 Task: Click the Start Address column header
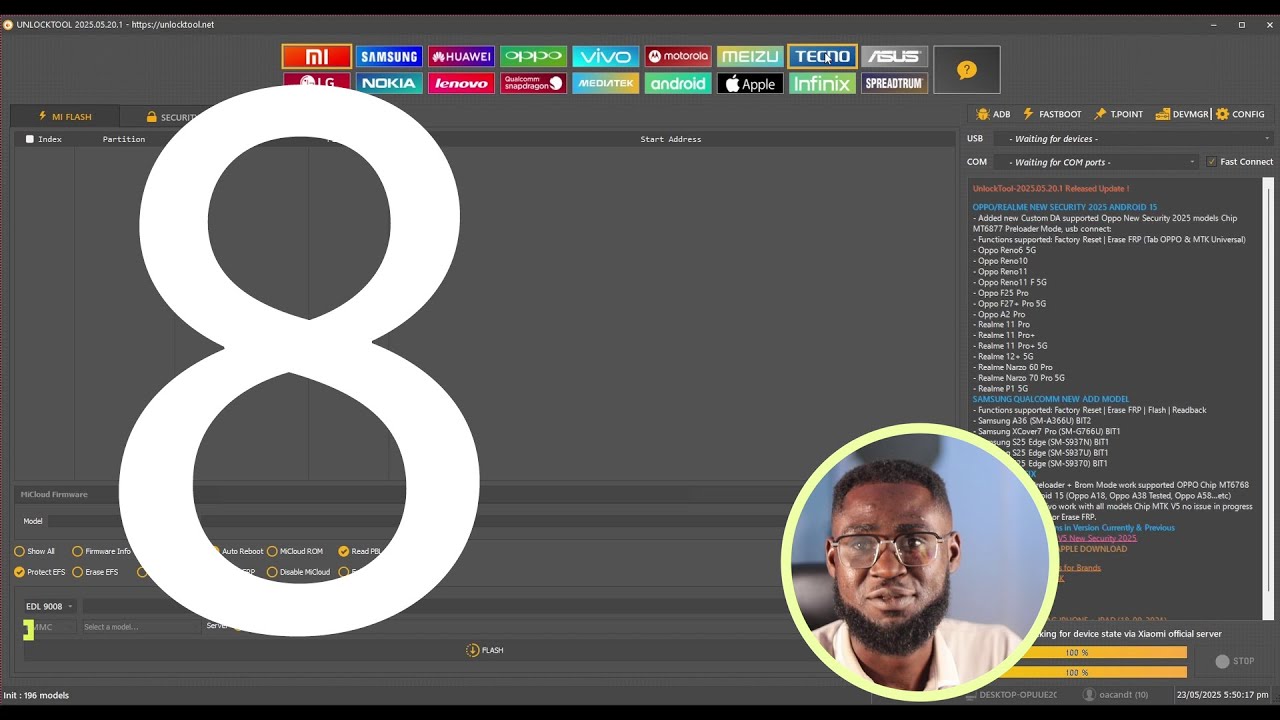[x=671, y=139]
